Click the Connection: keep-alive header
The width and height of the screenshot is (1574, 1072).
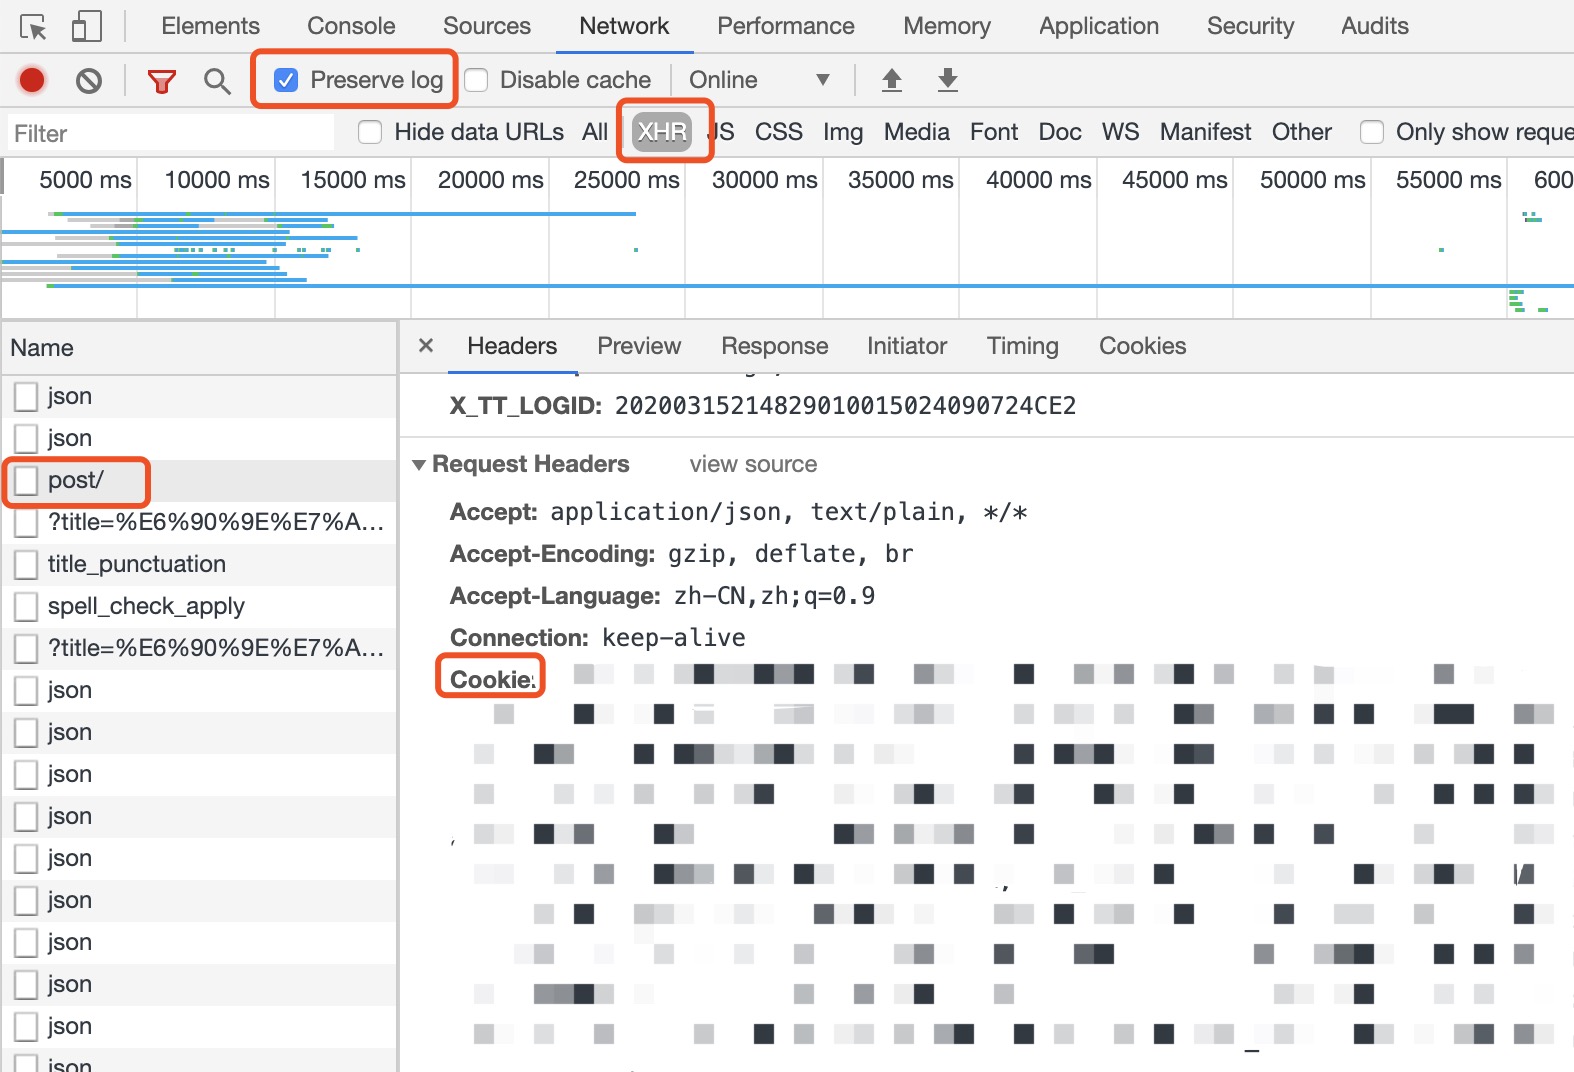pos(598,638)
